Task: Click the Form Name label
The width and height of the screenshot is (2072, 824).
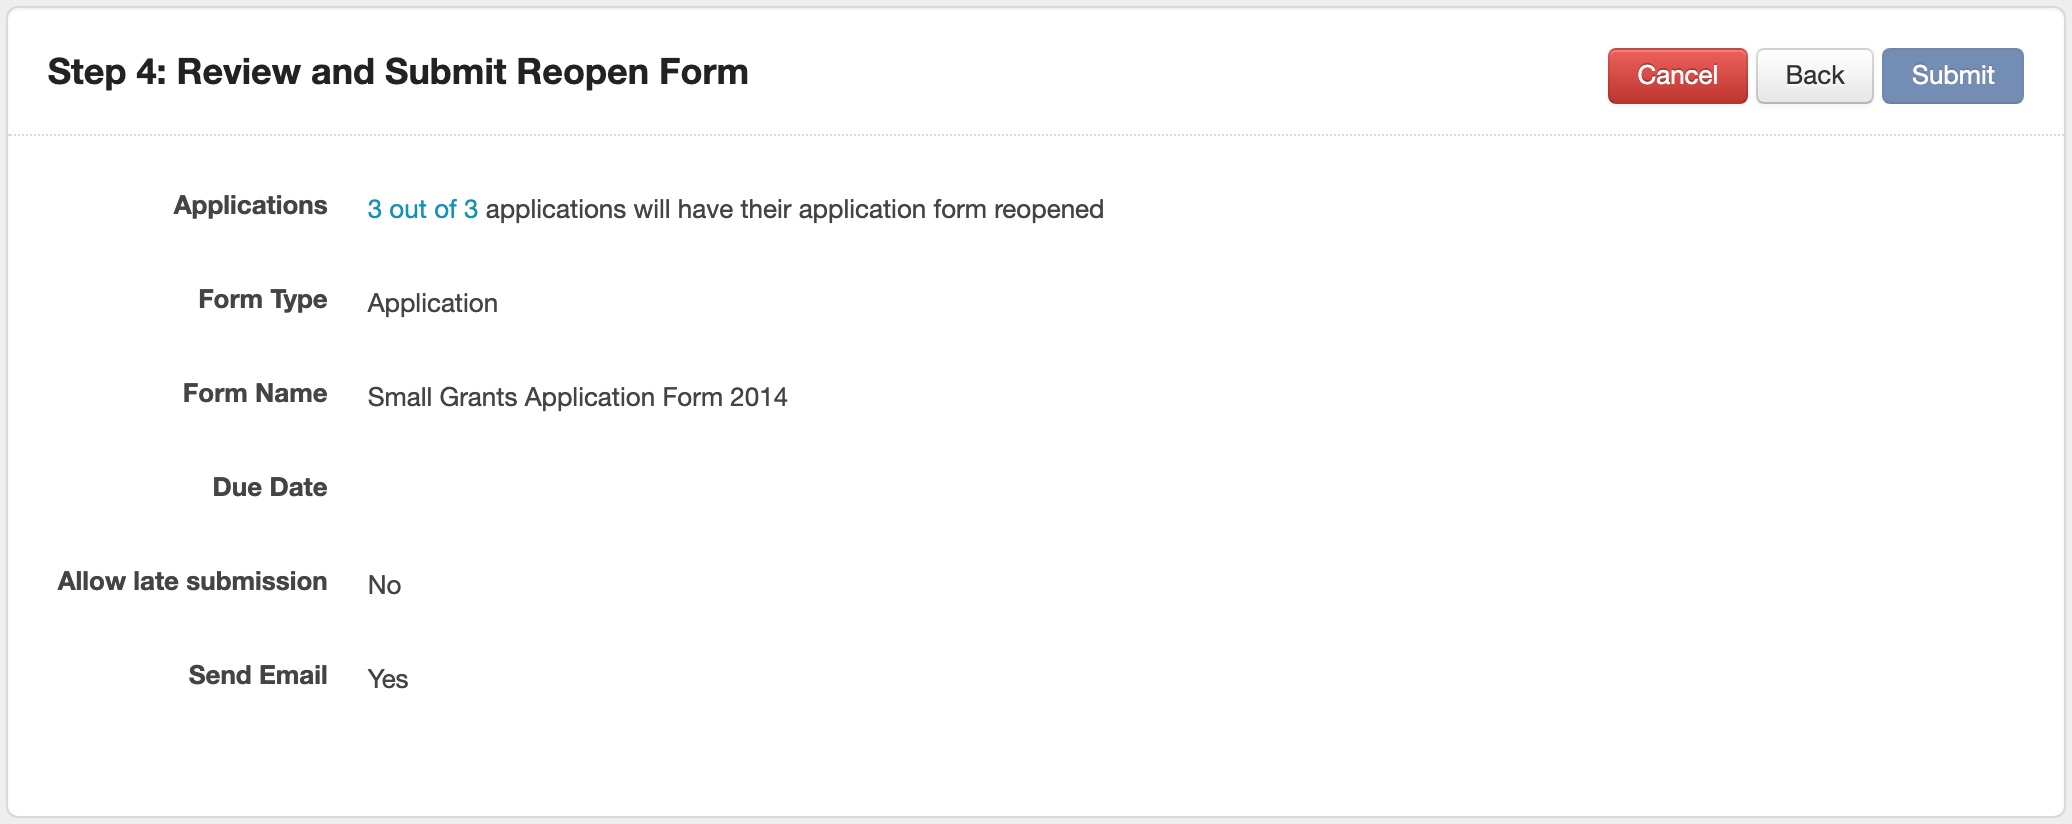Action: click(254, 393)
